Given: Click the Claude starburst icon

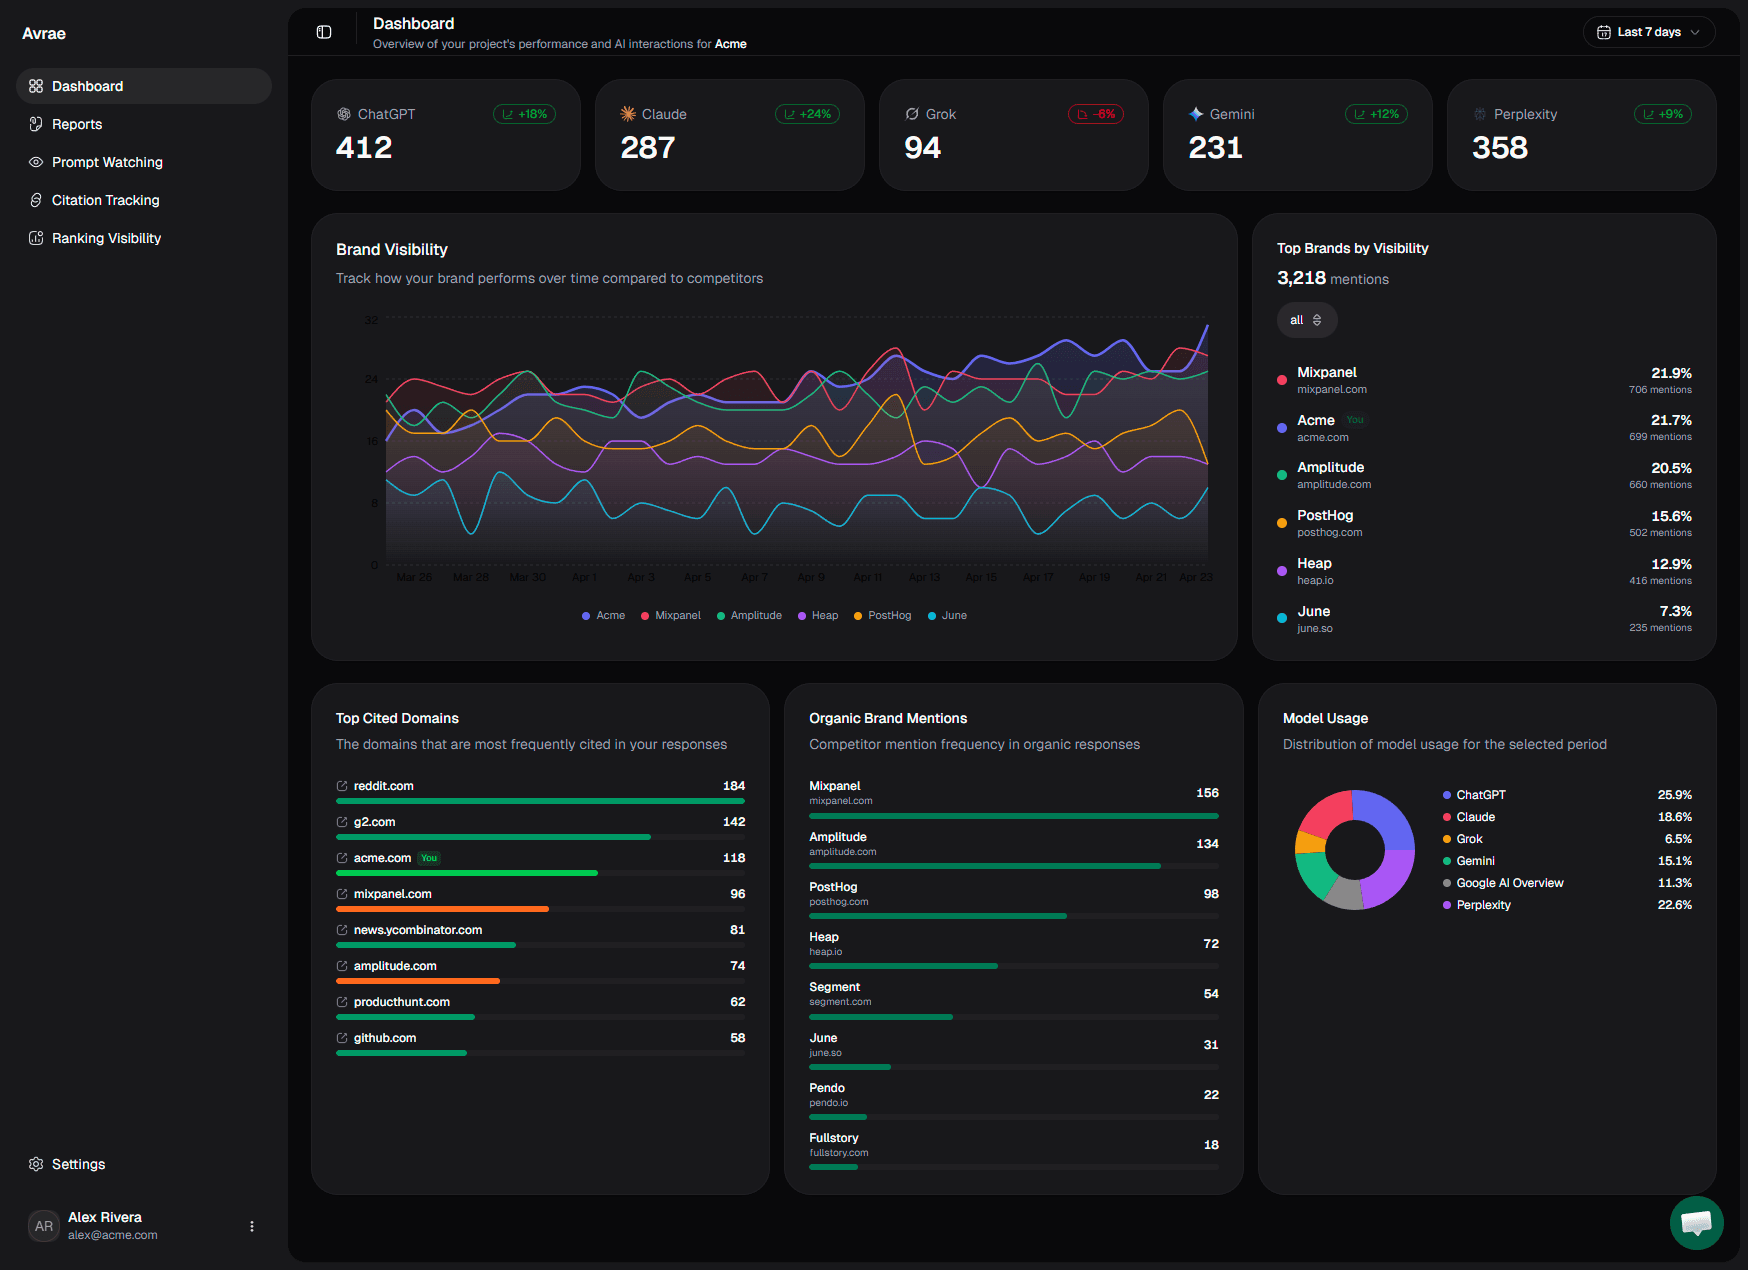Looking at the screenshot, I should (628, 114).
